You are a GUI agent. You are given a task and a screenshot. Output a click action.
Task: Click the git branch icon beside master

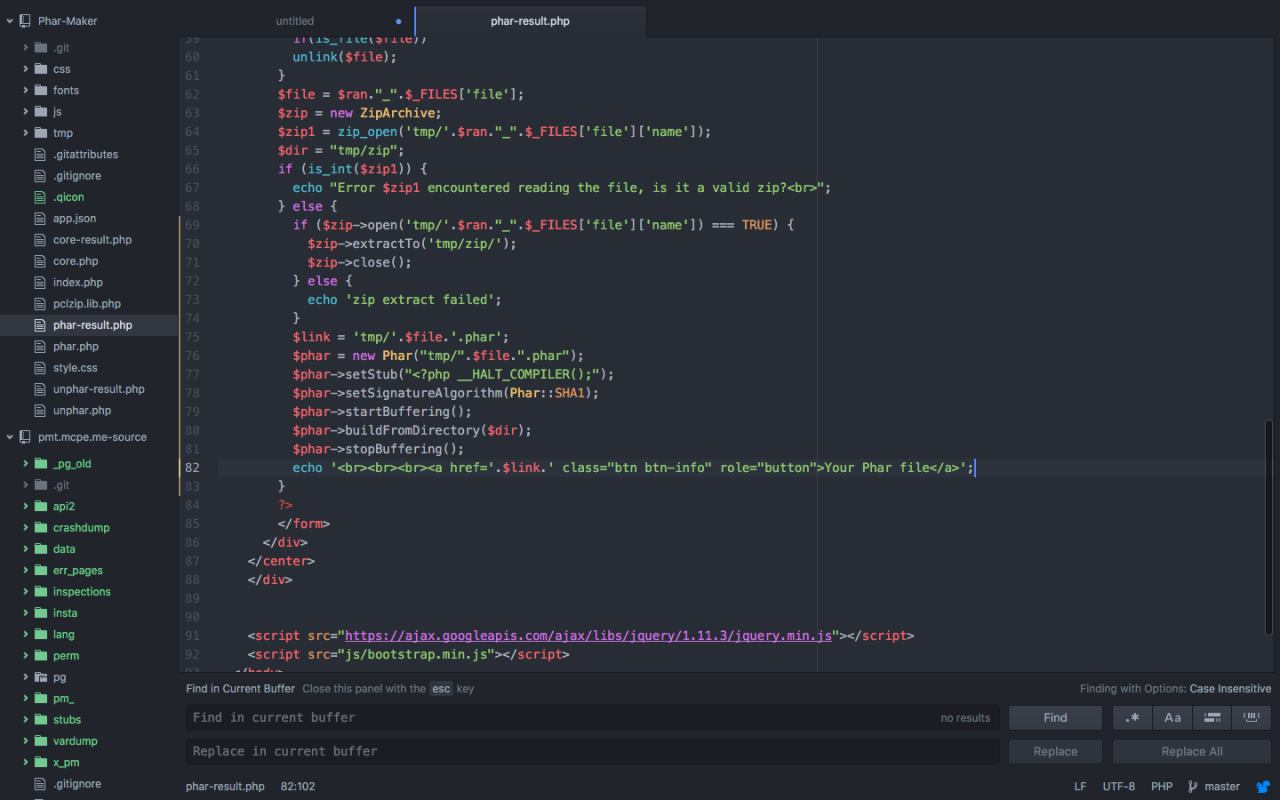[x=1192, y=787]
